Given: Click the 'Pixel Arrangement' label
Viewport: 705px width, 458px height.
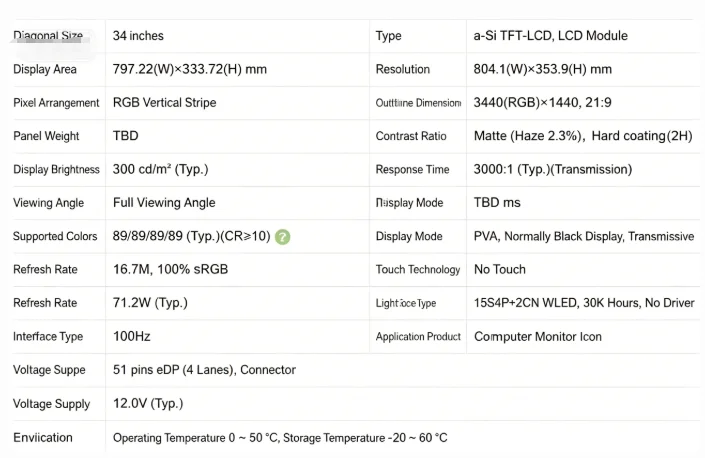Looking at the screenshot, I should tap(56, 103).
